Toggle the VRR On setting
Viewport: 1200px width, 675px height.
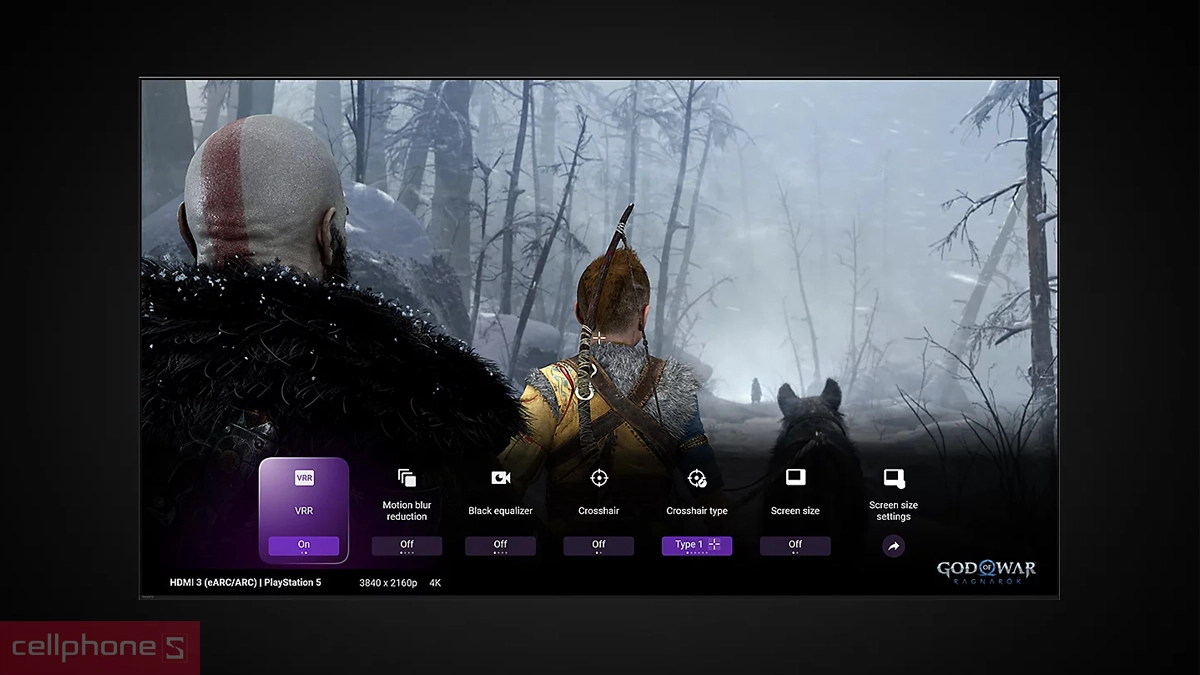(x=304, y=545)
